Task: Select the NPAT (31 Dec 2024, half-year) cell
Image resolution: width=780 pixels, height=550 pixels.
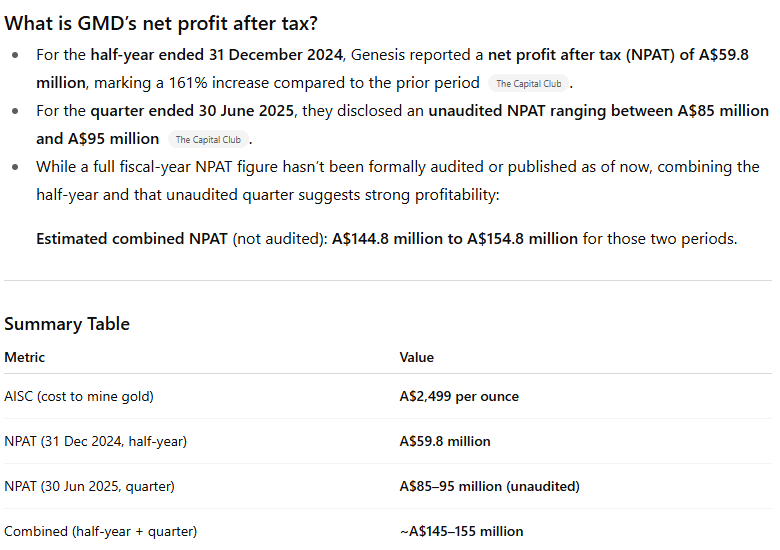Action: tap(95, 441)
